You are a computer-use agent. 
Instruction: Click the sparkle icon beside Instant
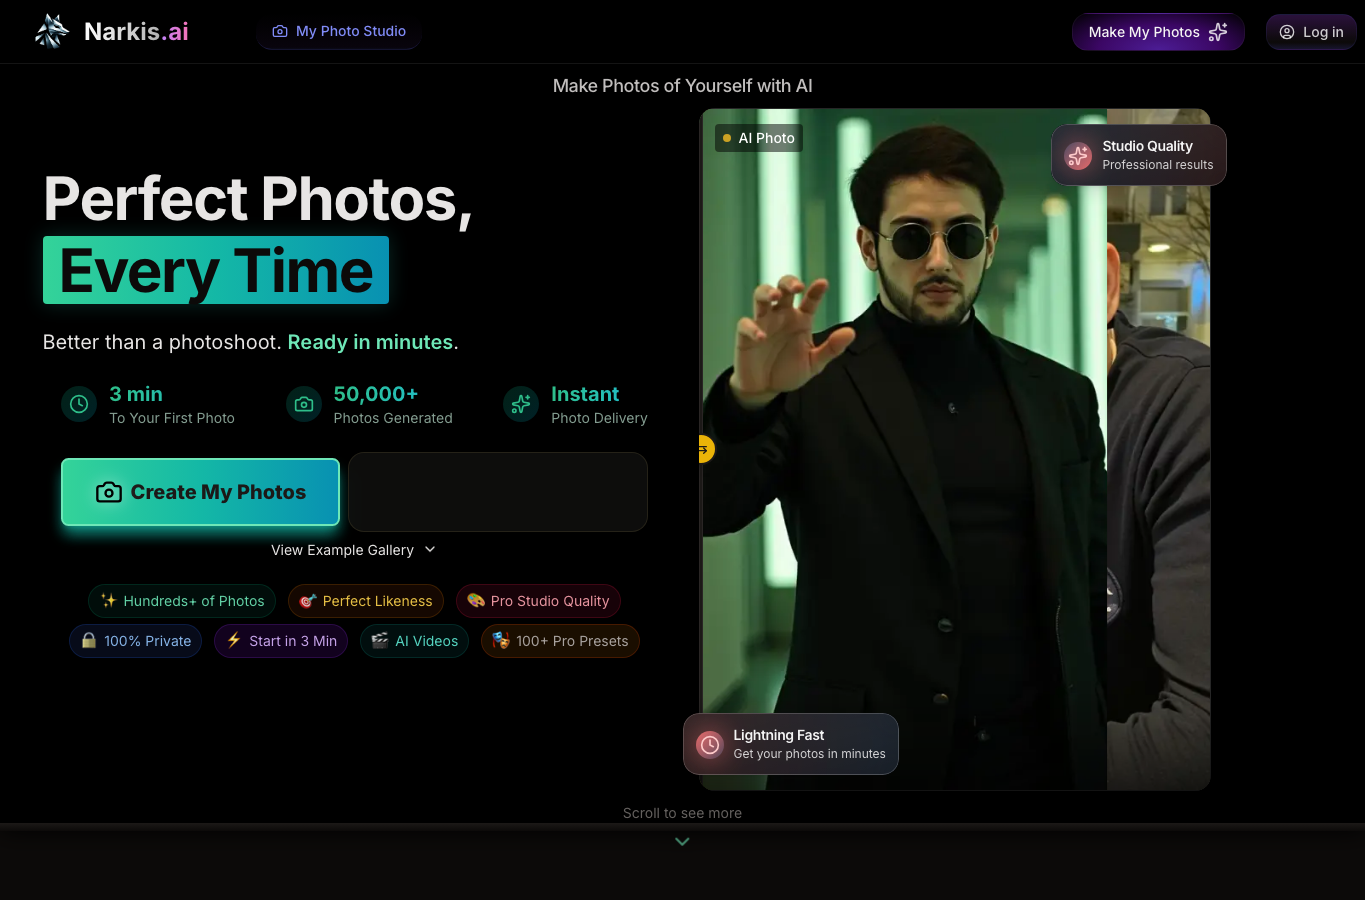coord(521,405)
